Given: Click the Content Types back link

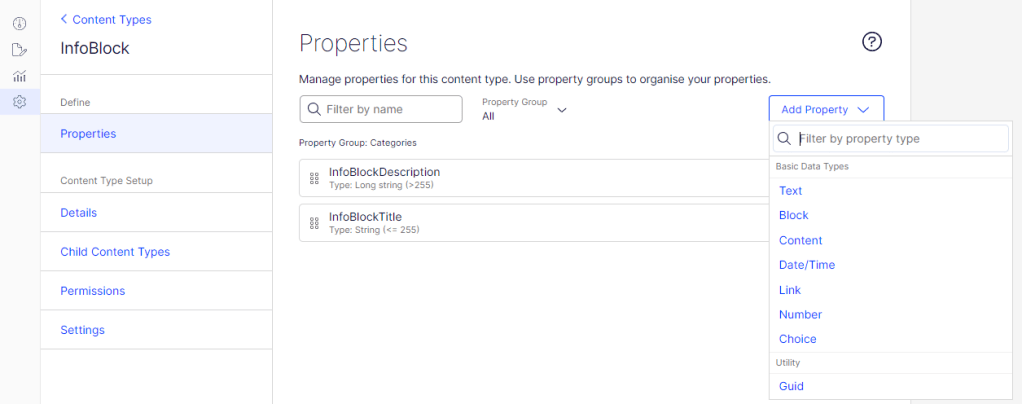Looking at the screenshot, I should (112, 19).
